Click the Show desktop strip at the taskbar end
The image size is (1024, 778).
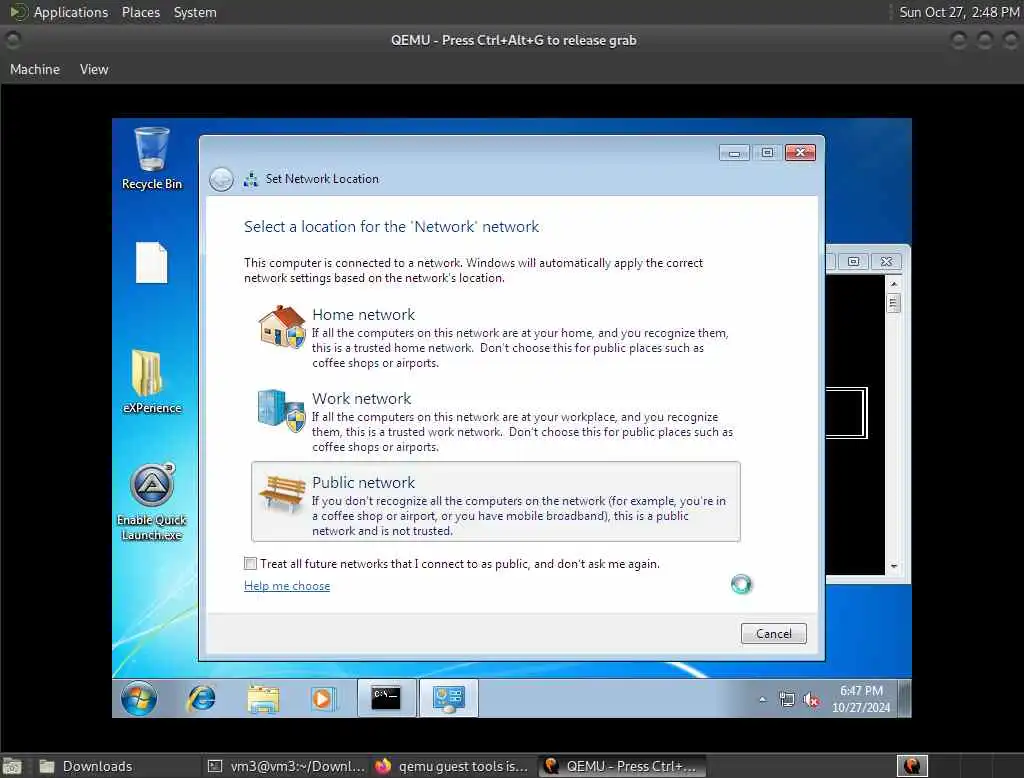905,698
